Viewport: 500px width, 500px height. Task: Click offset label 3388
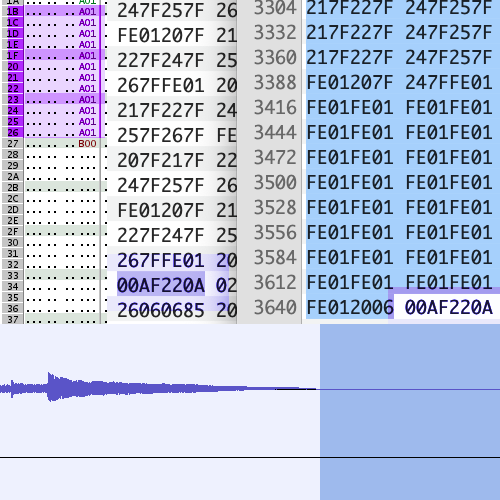tap(275, 82)
